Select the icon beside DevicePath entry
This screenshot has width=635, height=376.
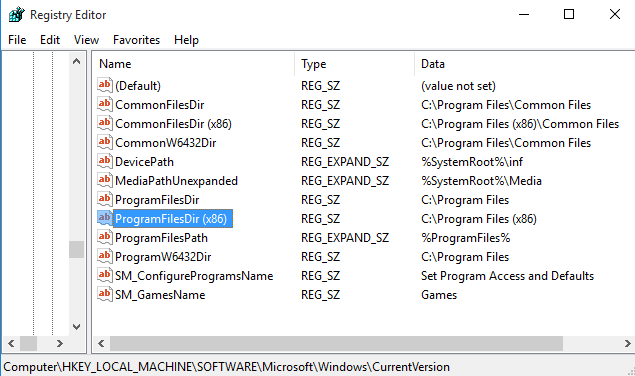(x=104, y=161)
